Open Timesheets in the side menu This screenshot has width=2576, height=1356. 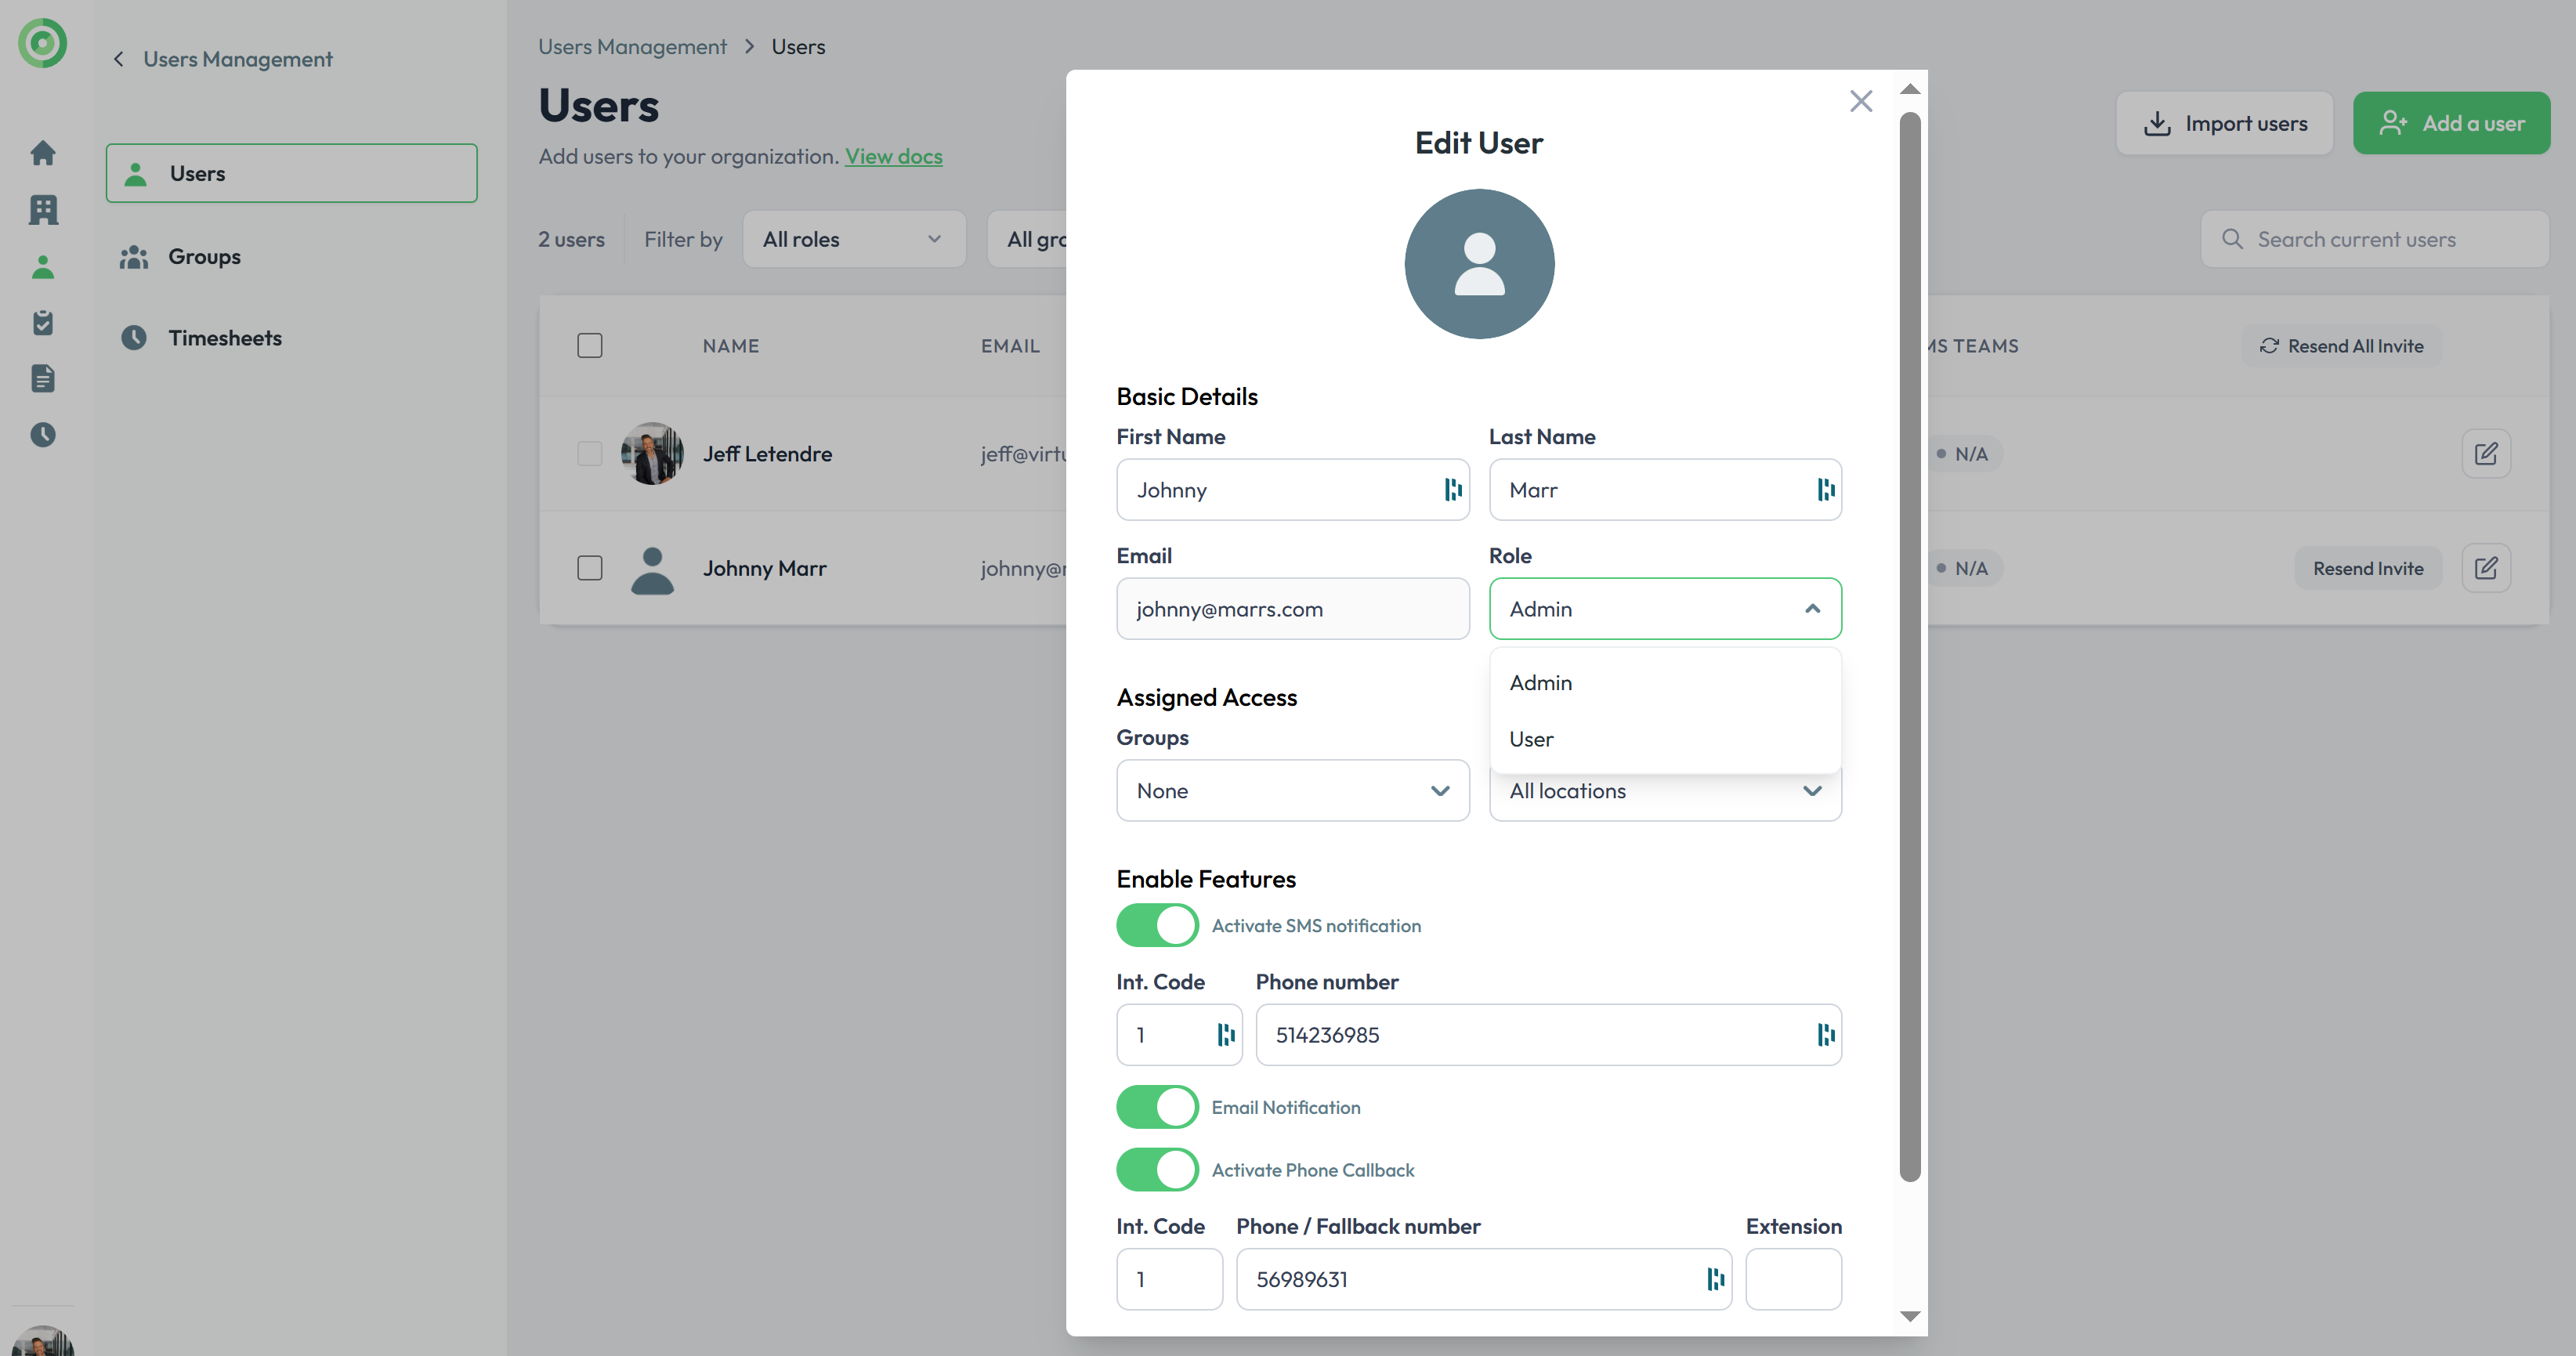224,338
